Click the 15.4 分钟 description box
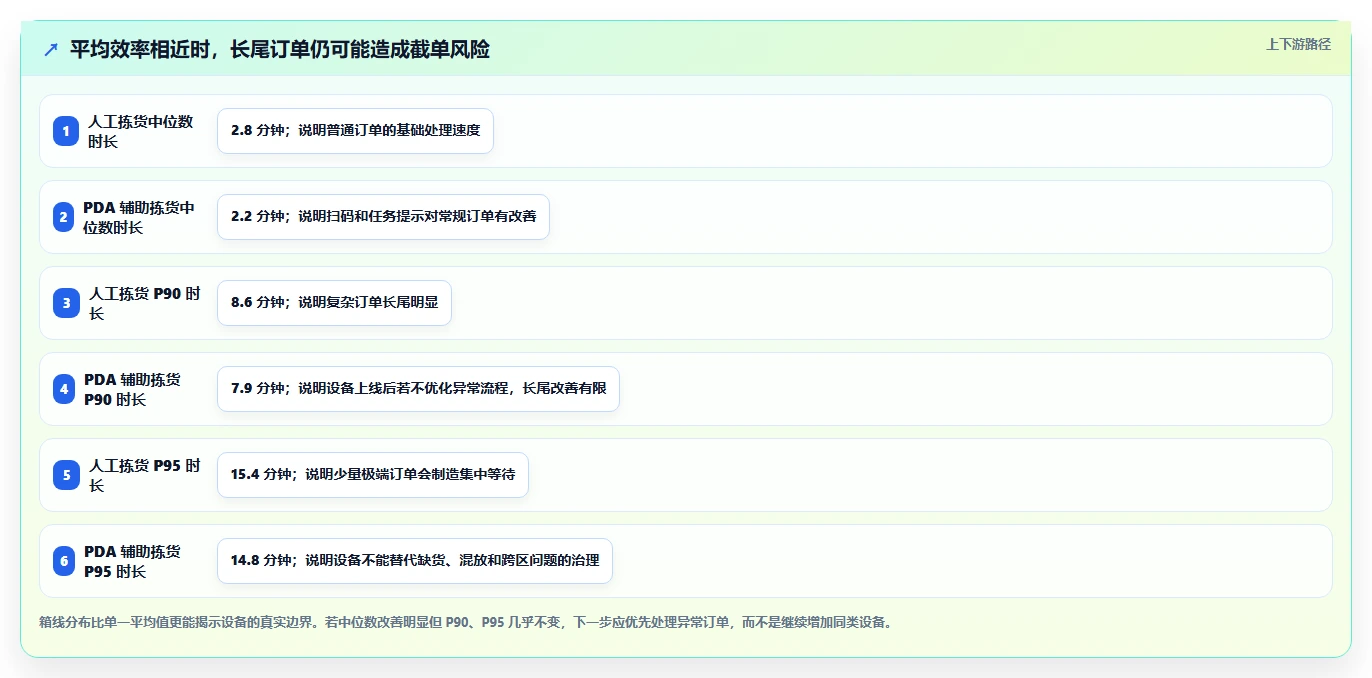The image size is (1372, 678). coord(372,475)
